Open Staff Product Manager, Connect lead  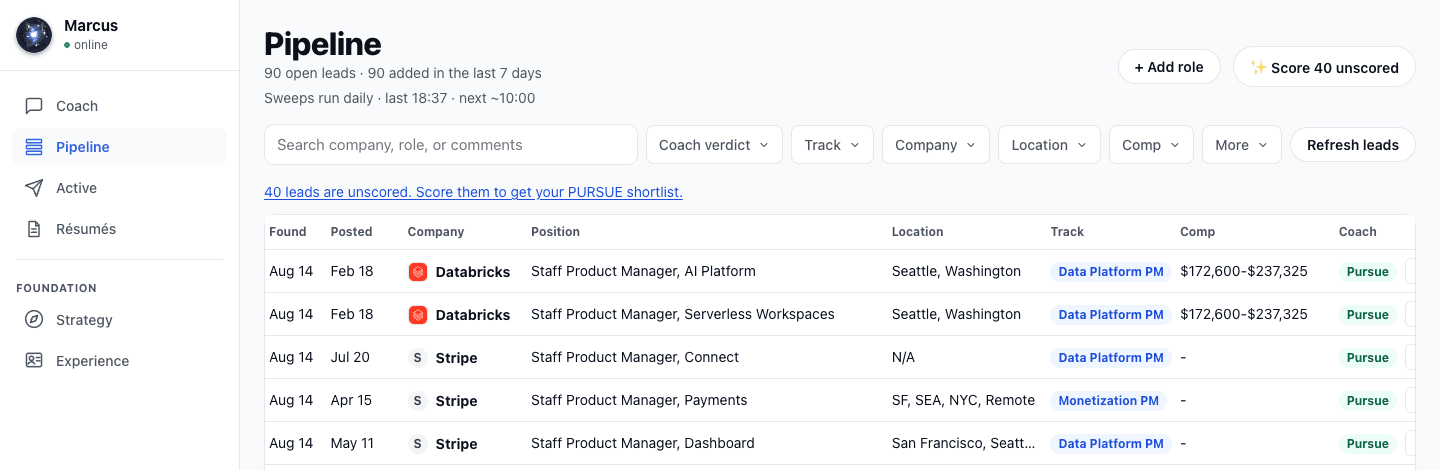coord(635,357)
